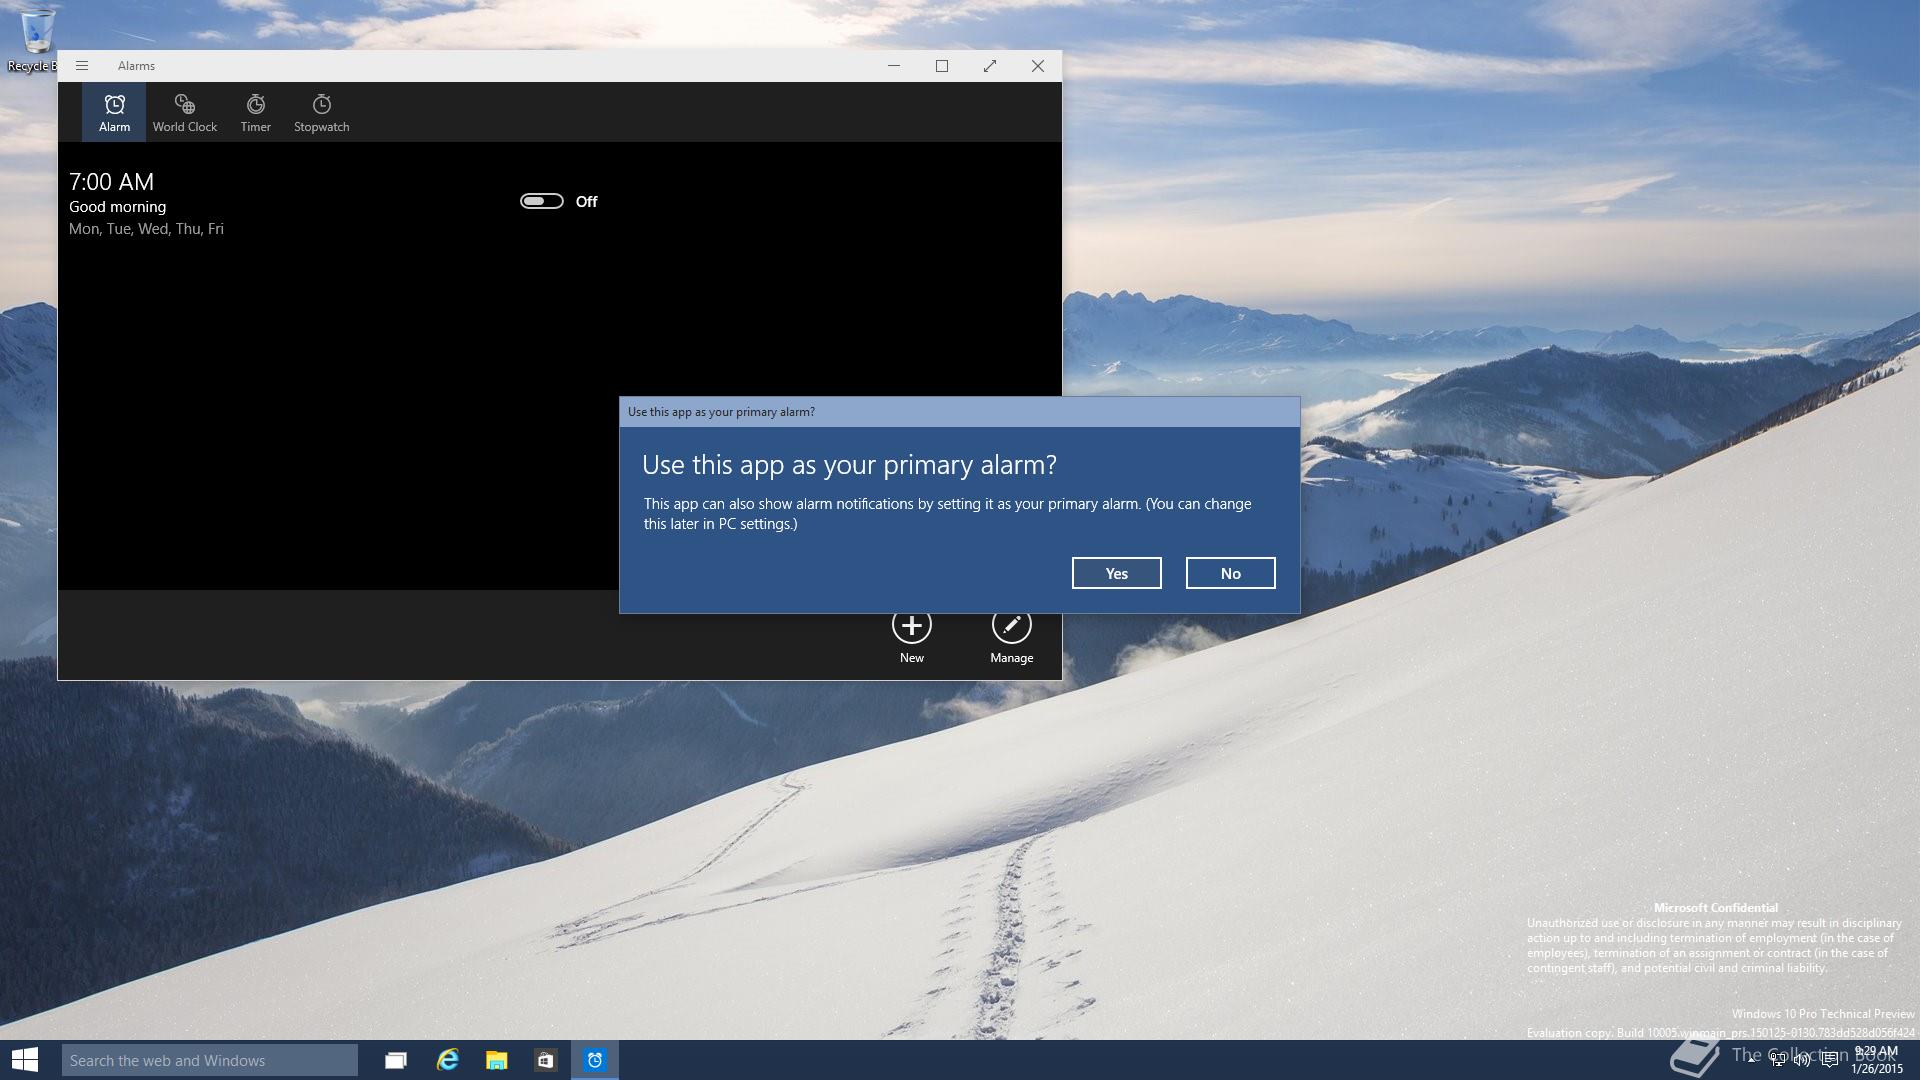Click Yes in primary alarm dialog
This screenshot has height=1080, width=1920.
click(1116, 573)
